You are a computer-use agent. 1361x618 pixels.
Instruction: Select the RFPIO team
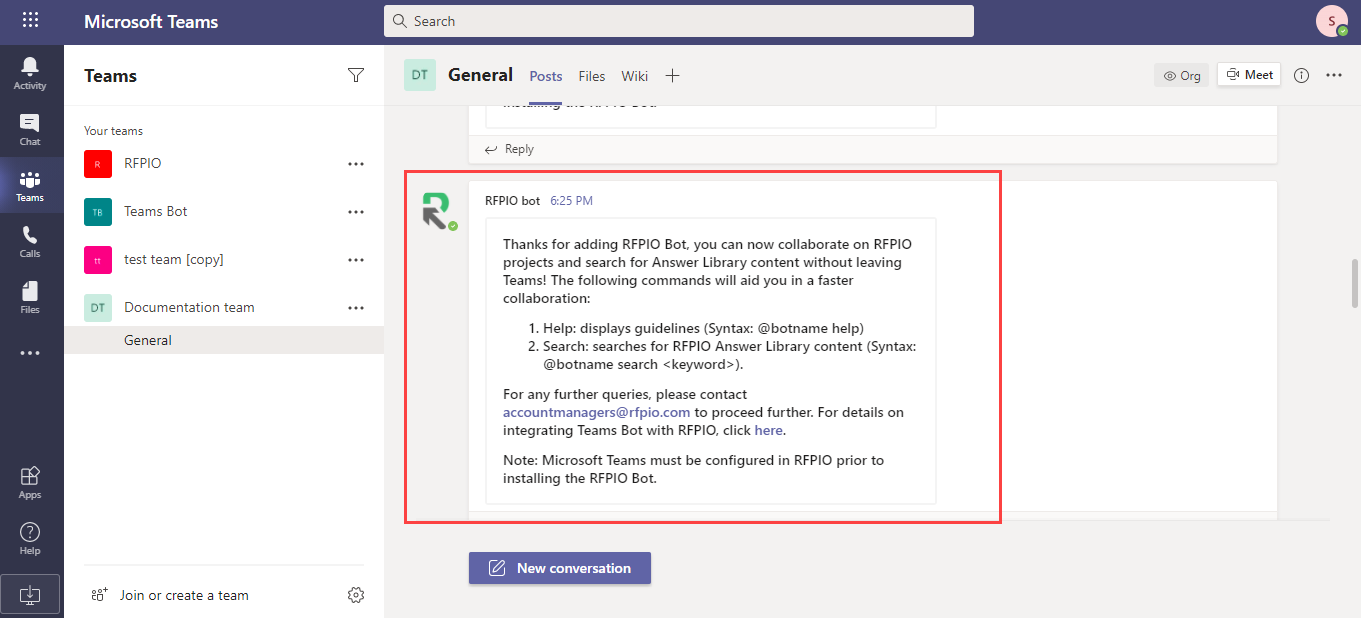[224, 163]
